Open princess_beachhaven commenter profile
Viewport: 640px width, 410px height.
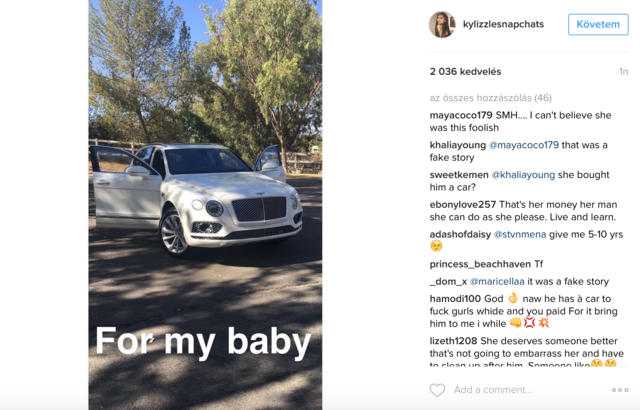click(480, 264)
